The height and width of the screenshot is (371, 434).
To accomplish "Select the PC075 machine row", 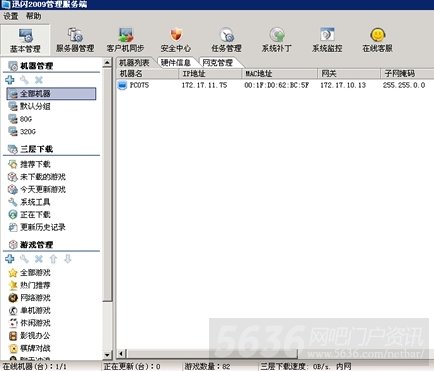I will tap(275, 85).
